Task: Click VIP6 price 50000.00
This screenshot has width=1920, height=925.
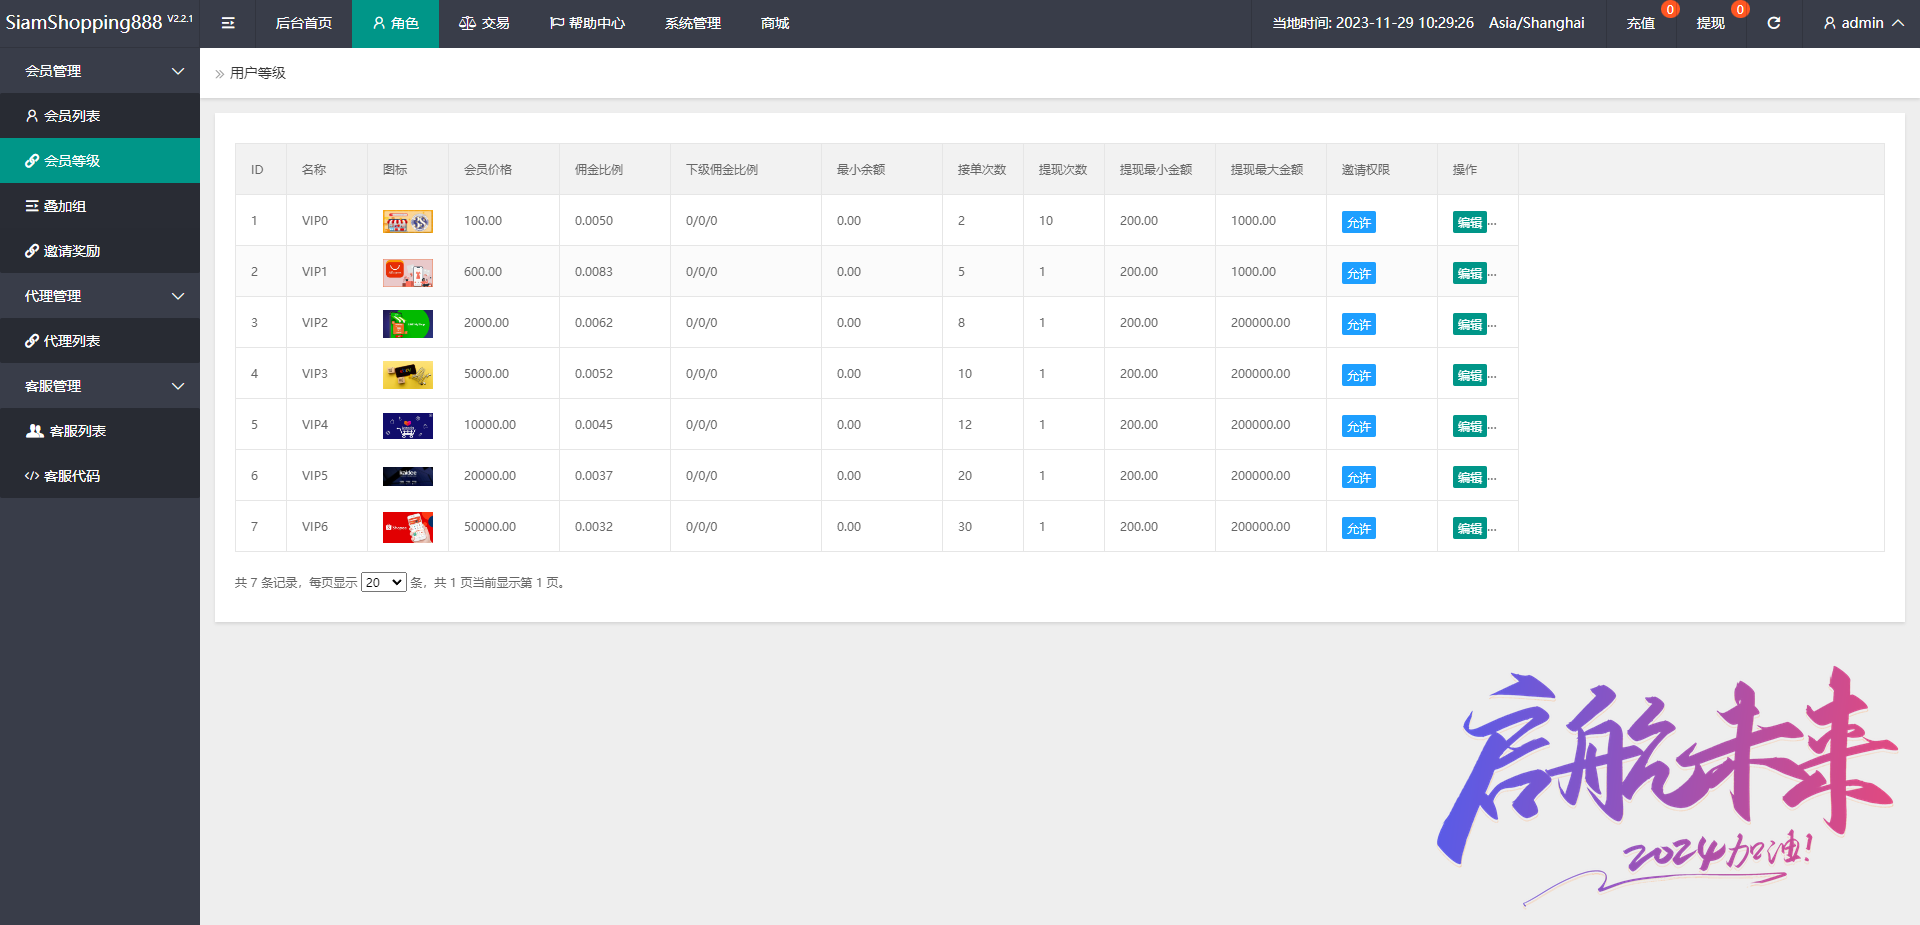Action: pyautogui.click(x=490, y=527)
